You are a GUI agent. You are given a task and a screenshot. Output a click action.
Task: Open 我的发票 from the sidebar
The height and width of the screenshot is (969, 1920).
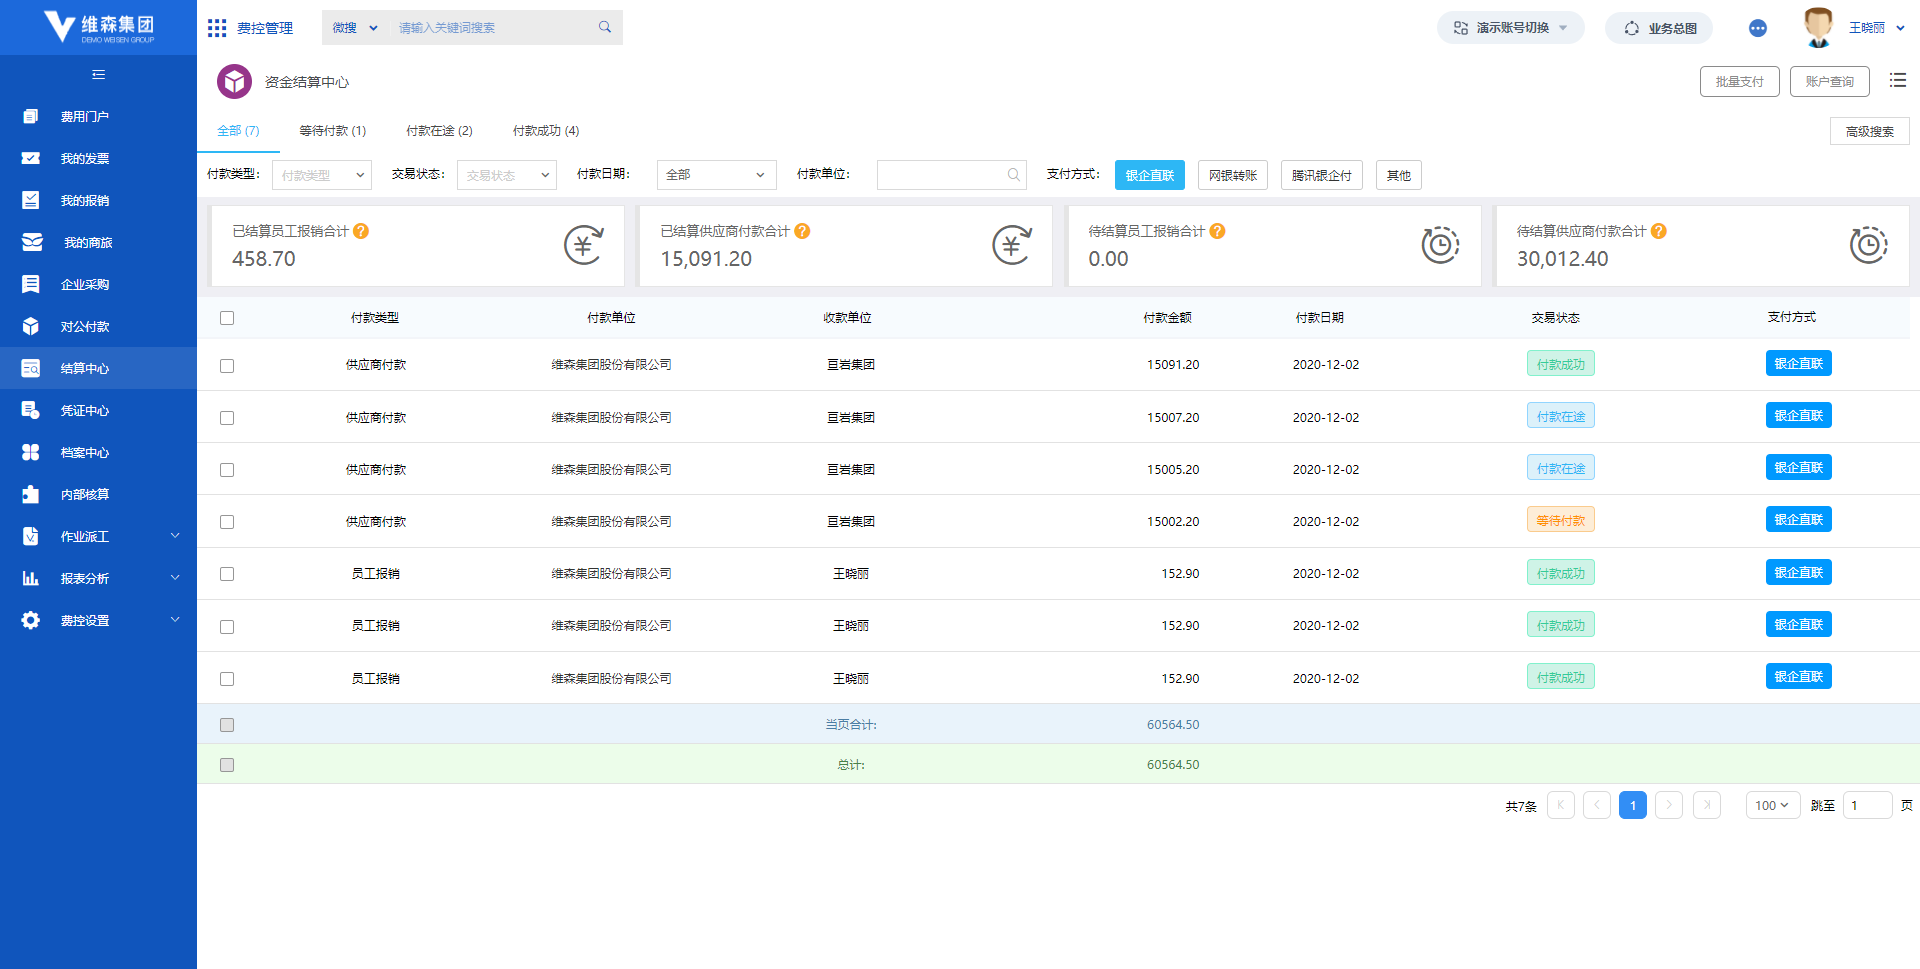85,158
